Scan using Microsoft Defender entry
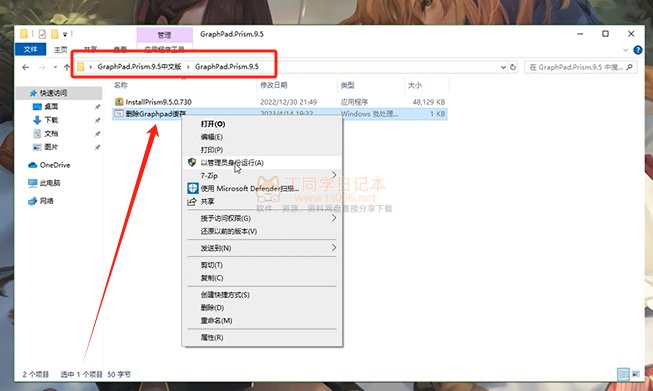Screen dimensions: 653x391 (262, 188)
